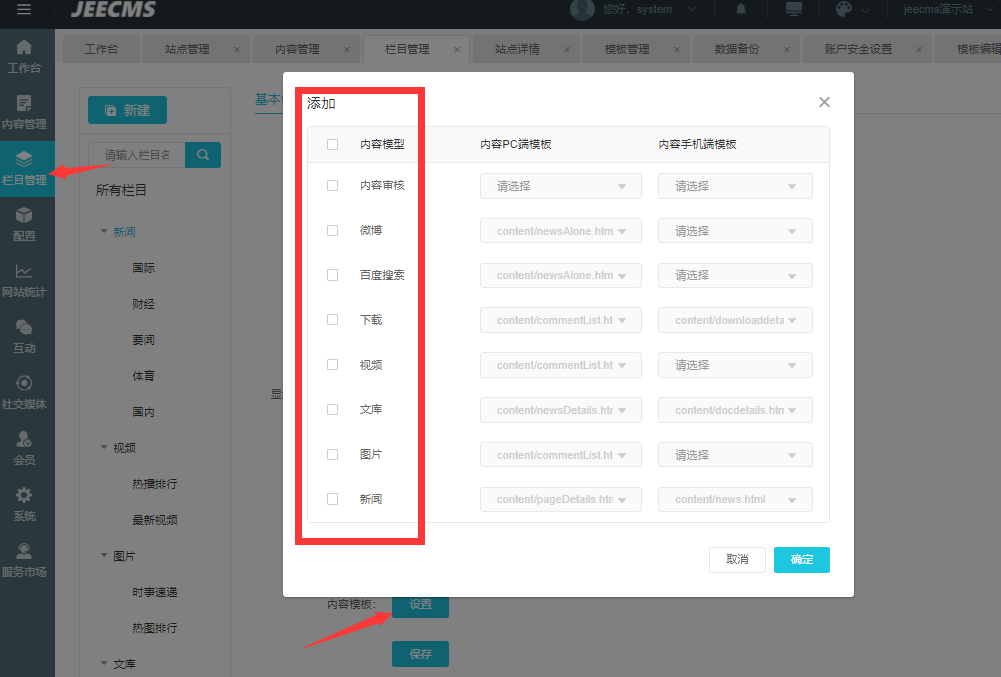The width and height of the screenshot is (1001, 677).
Task: Check the 文库 model checkbox
Action: [333, 409]
